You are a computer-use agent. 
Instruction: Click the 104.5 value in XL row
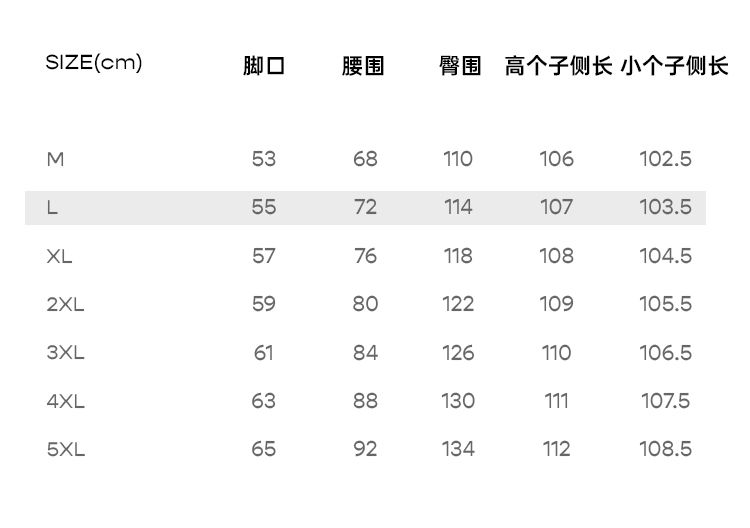pos(665,256)
